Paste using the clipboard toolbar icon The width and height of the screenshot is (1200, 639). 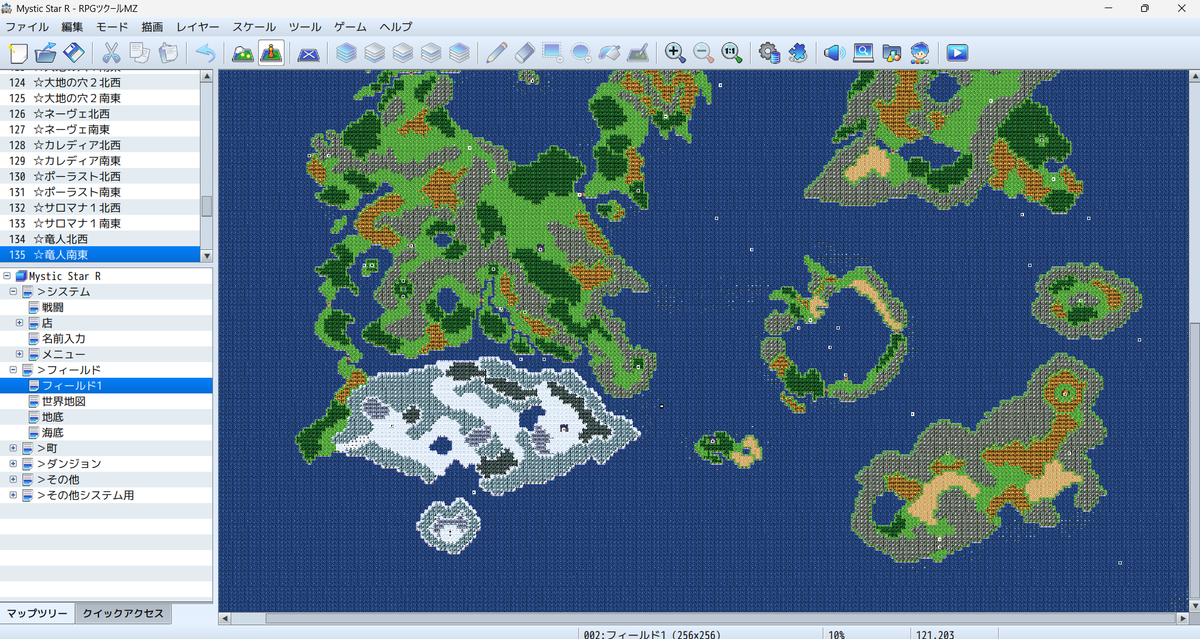167,52
